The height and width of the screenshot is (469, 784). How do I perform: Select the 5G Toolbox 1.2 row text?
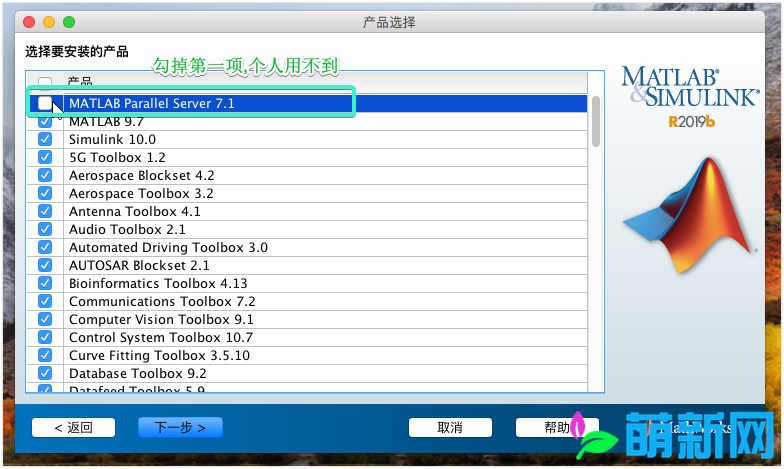tap(117, 158)
